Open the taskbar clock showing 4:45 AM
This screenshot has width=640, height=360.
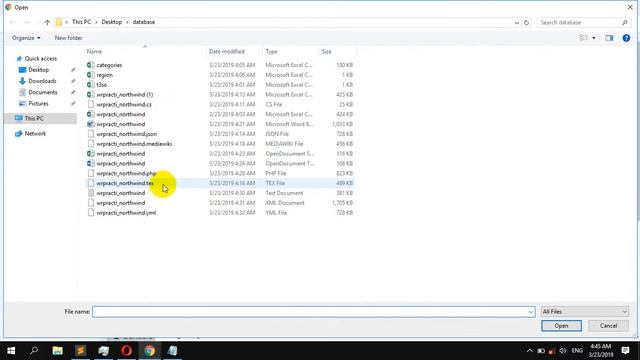600,351
